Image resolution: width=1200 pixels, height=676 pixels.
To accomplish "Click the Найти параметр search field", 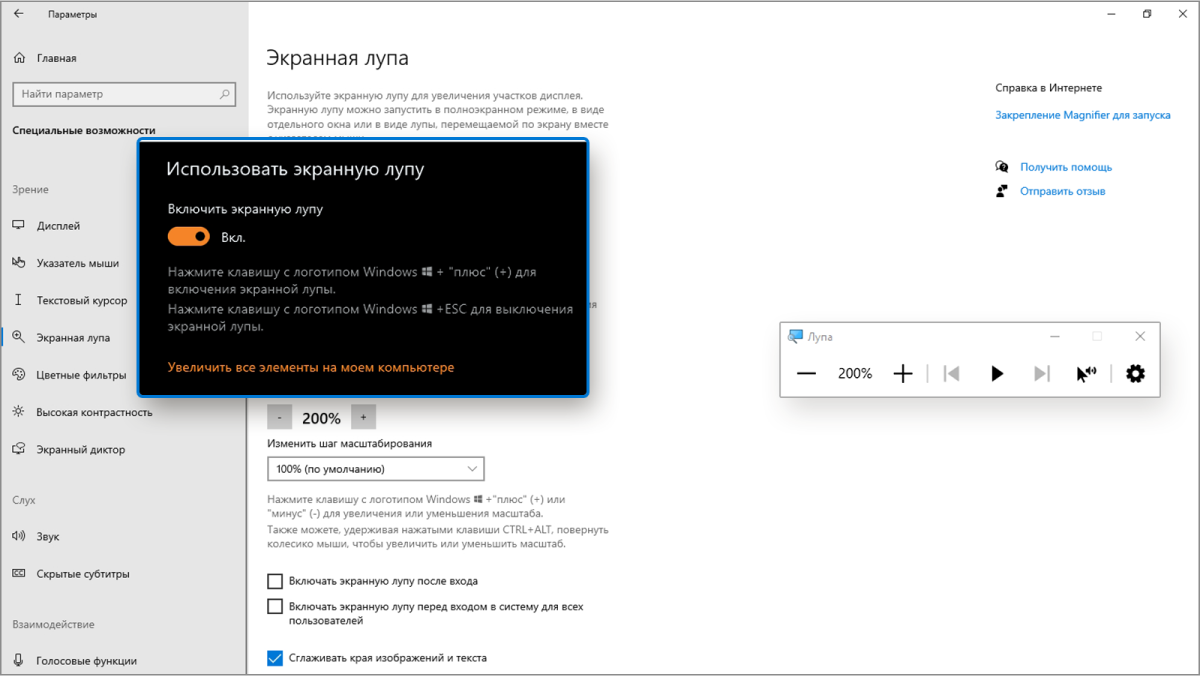I will pyautogui.click(x=124, y=94).
